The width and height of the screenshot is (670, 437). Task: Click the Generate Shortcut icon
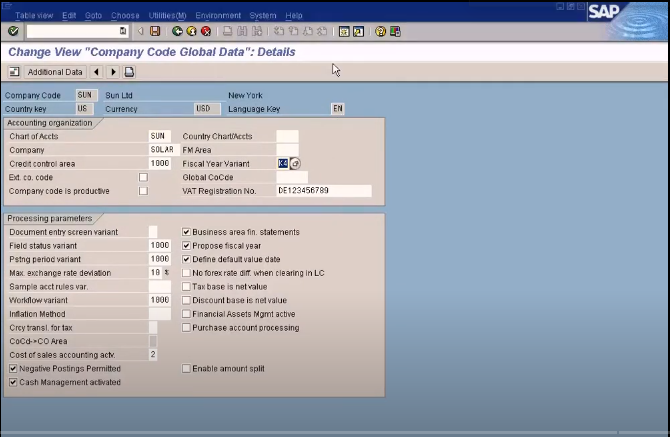(x=359, y=31)
